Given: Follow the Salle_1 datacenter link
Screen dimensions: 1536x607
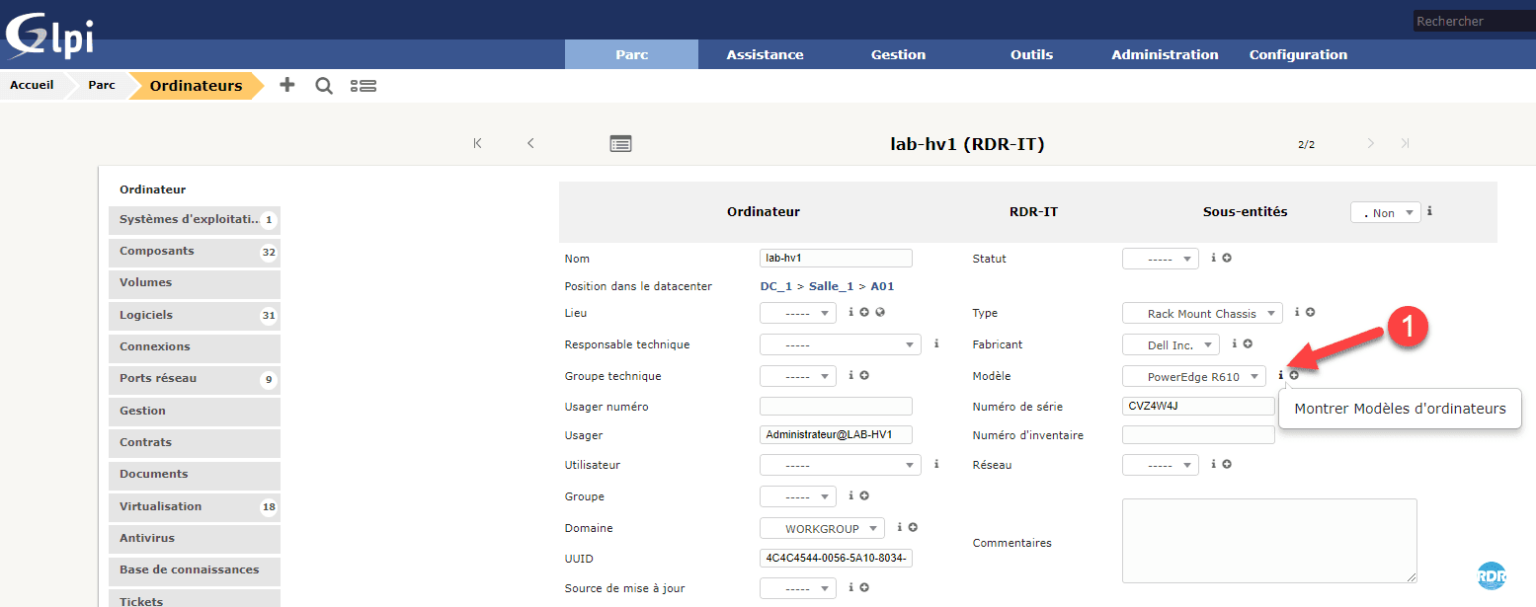Looking at the screenshot, I should [831, 286].
